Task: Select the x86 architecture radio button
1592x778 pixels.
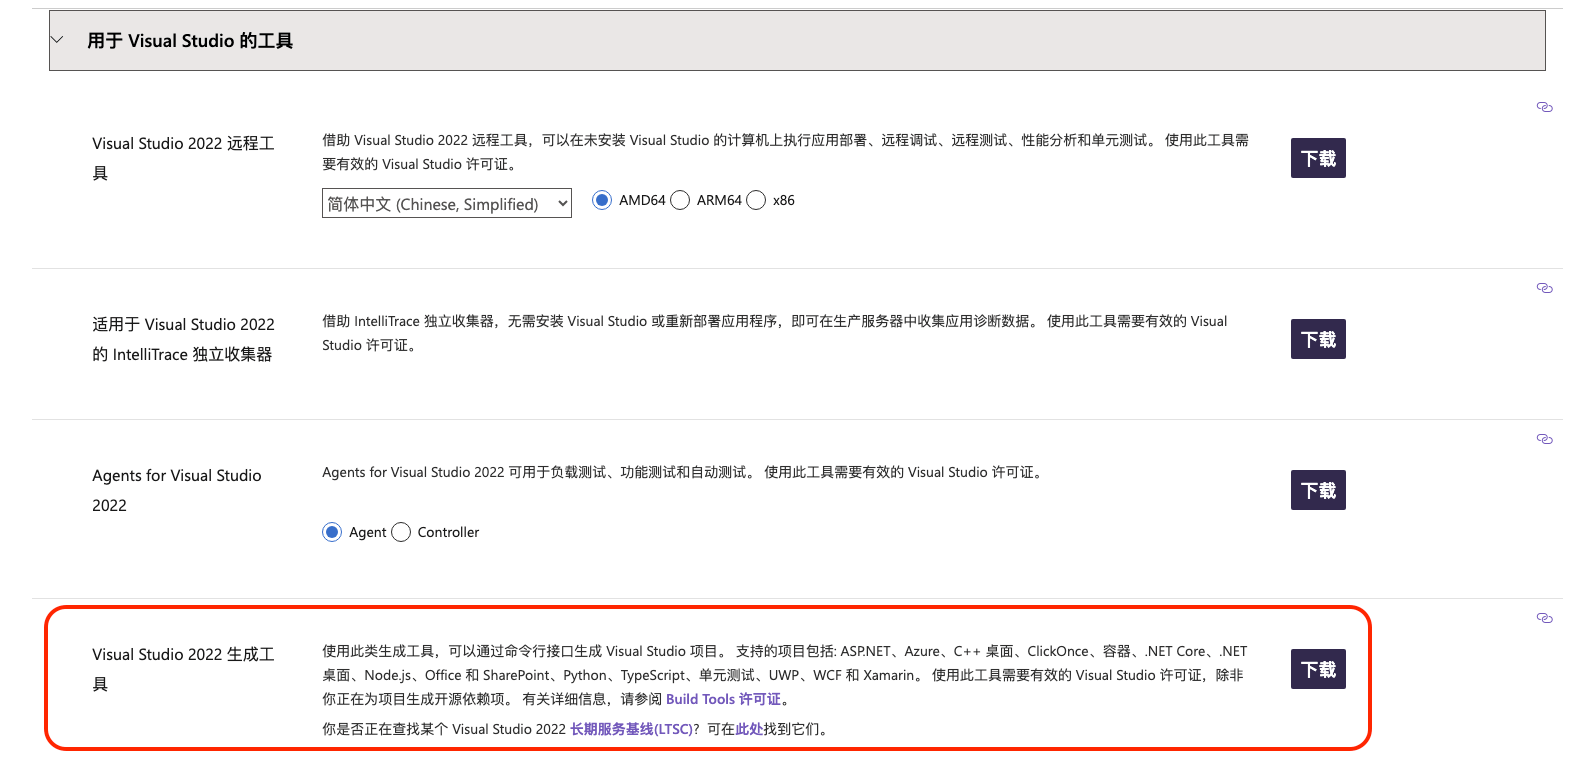Action: [756, 200]
